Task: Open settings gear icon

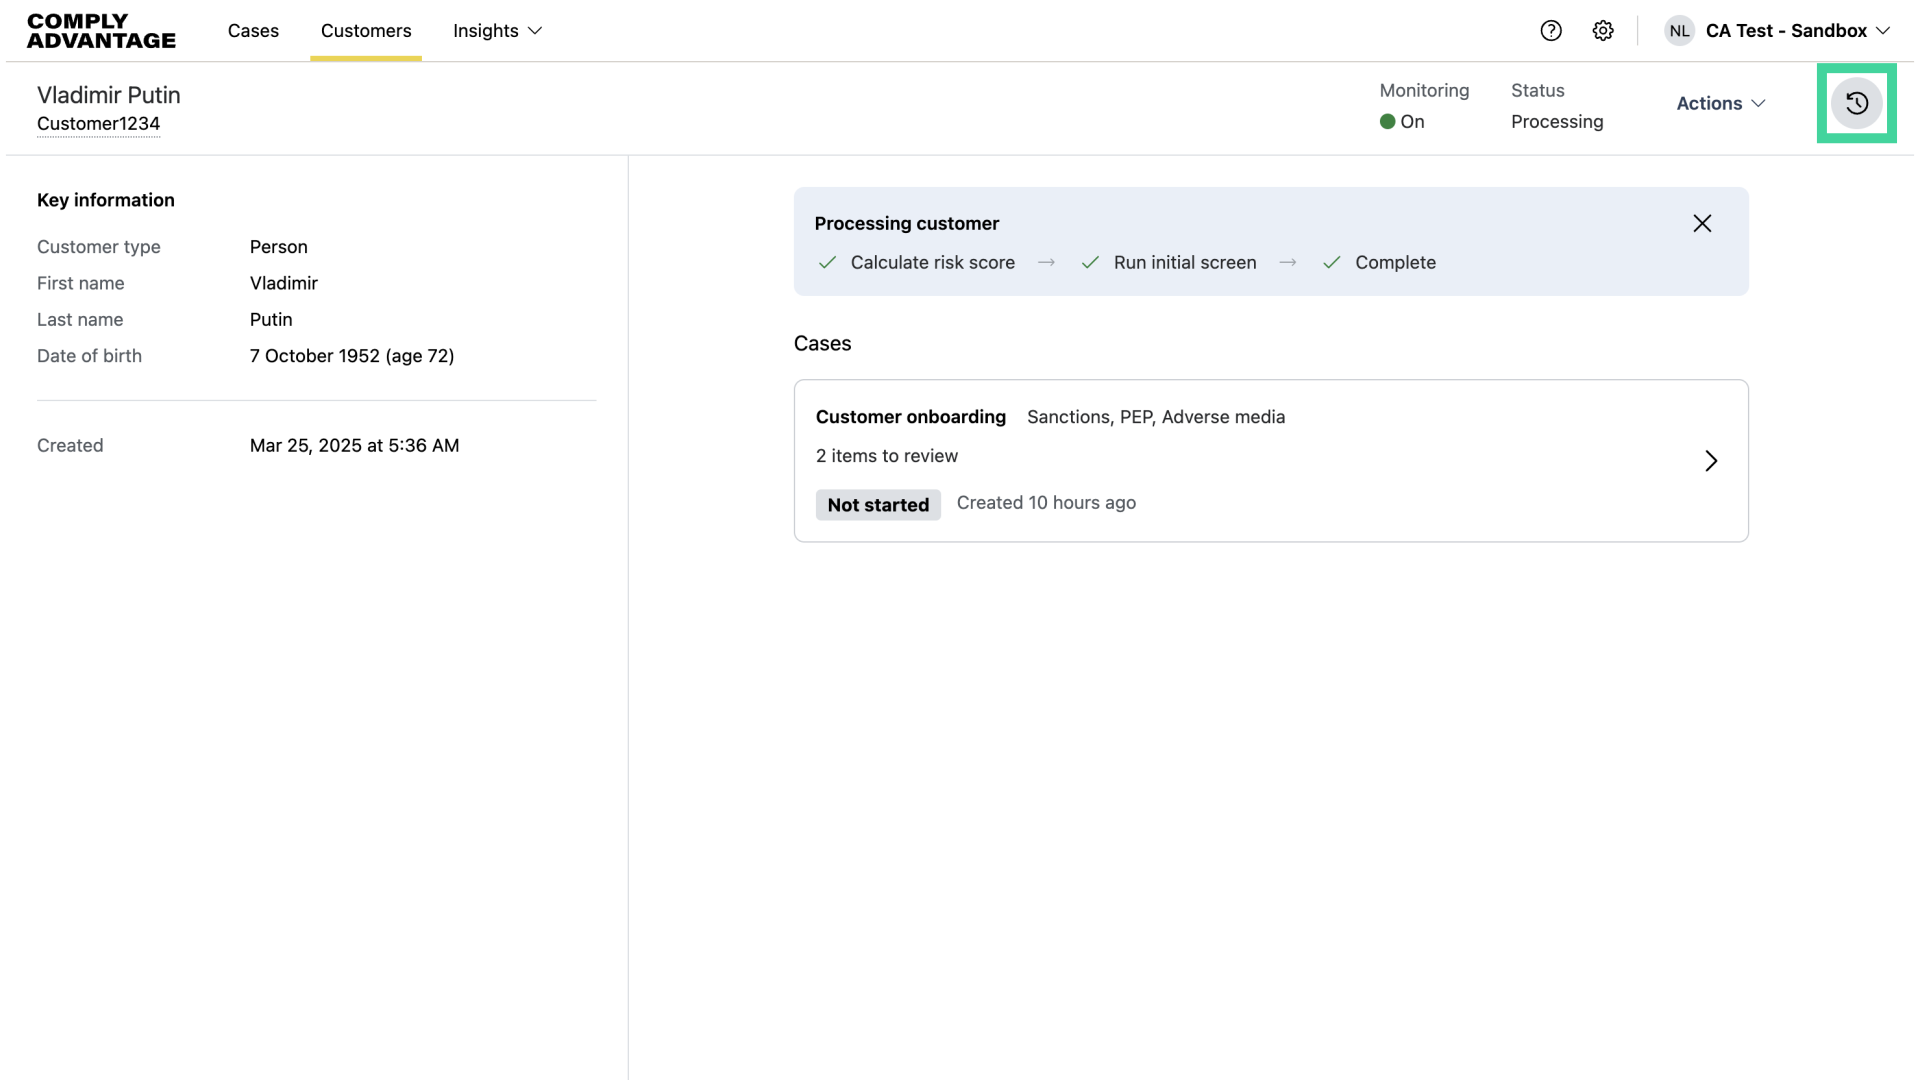Action: (x=1603, y=31)
